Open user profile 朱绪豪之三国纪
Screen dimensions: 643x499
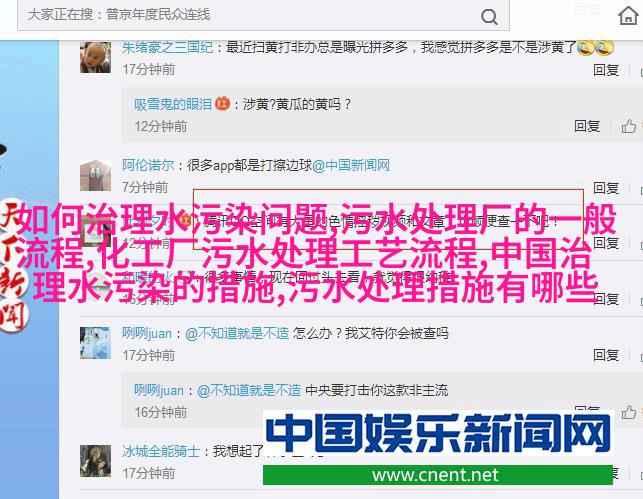[167, 48]
